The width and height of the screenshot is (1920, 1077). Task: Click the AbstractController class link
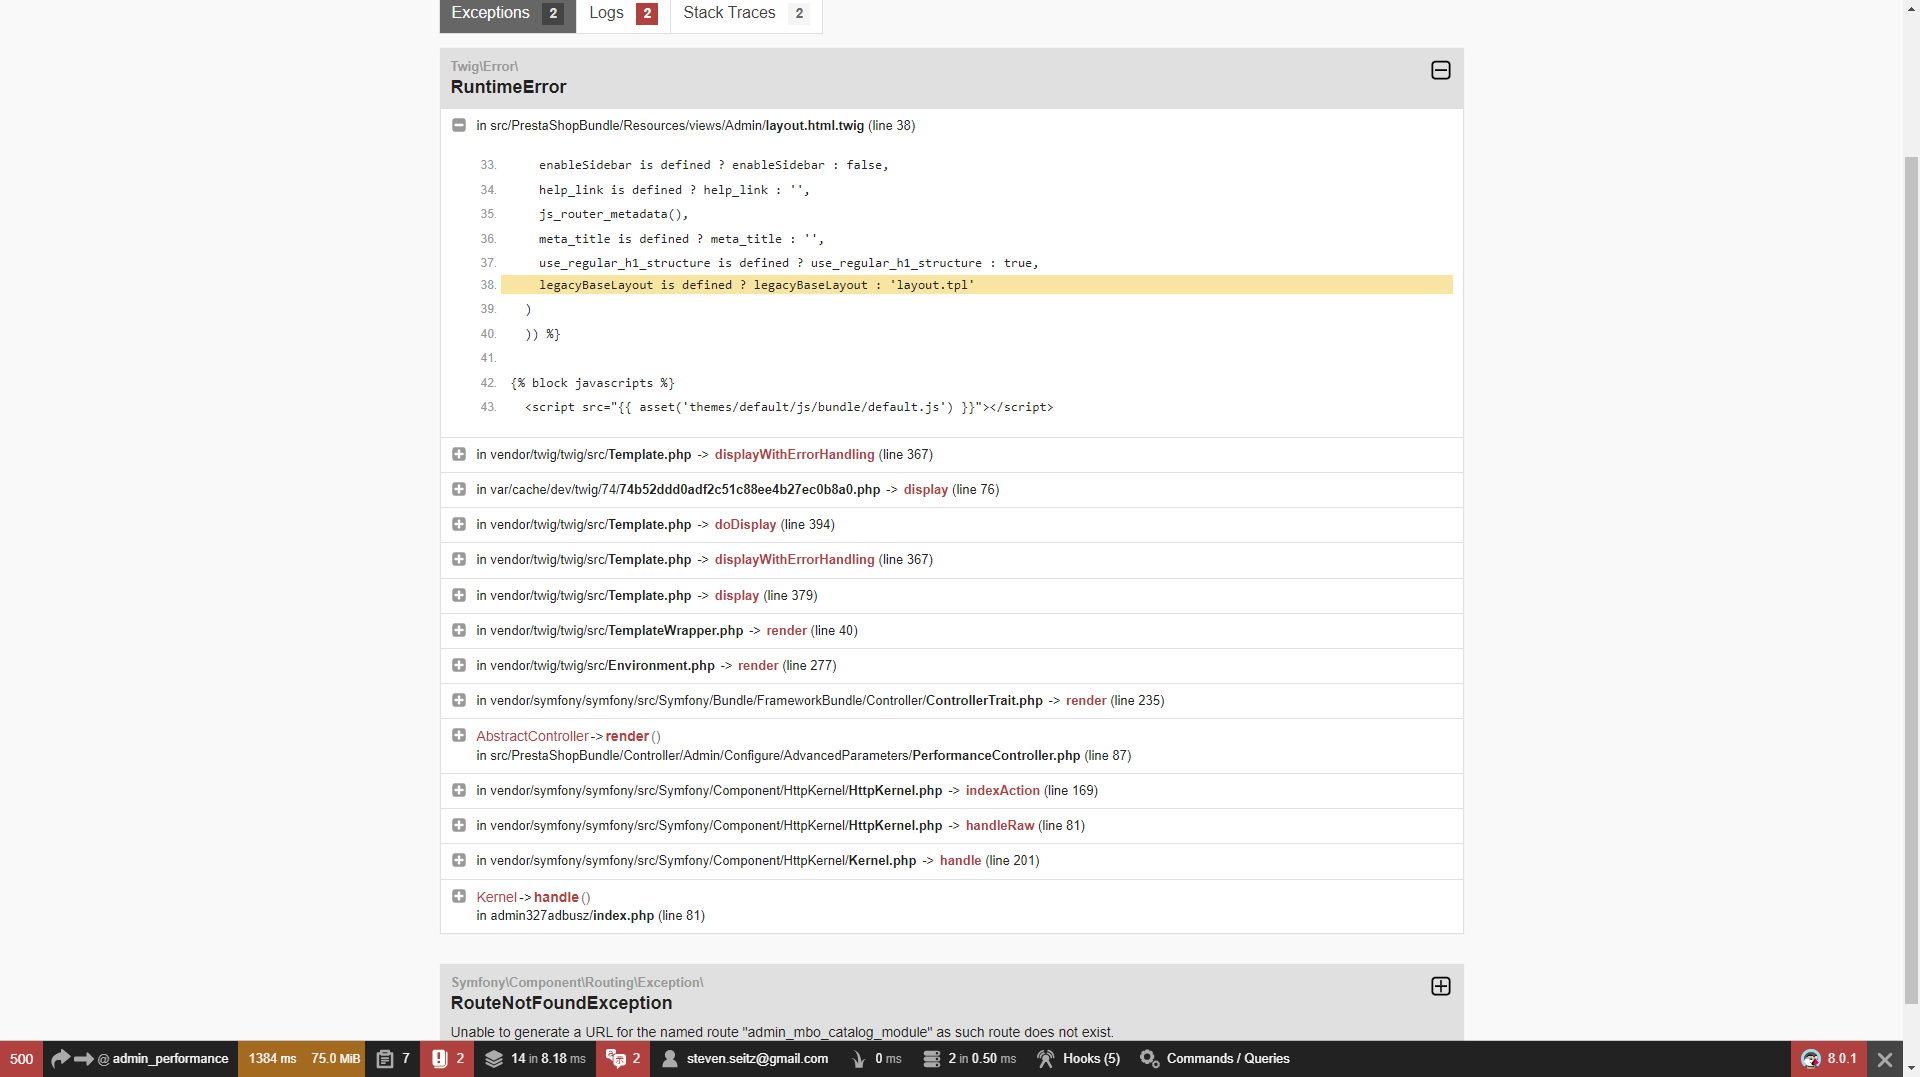coord(532,736)
